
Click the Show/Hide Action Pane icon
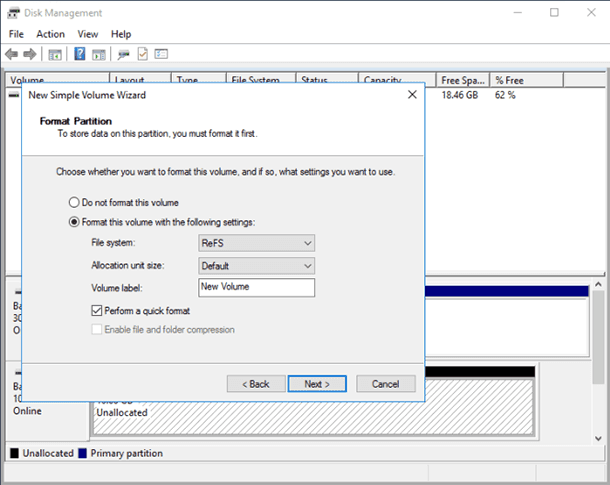98,54
